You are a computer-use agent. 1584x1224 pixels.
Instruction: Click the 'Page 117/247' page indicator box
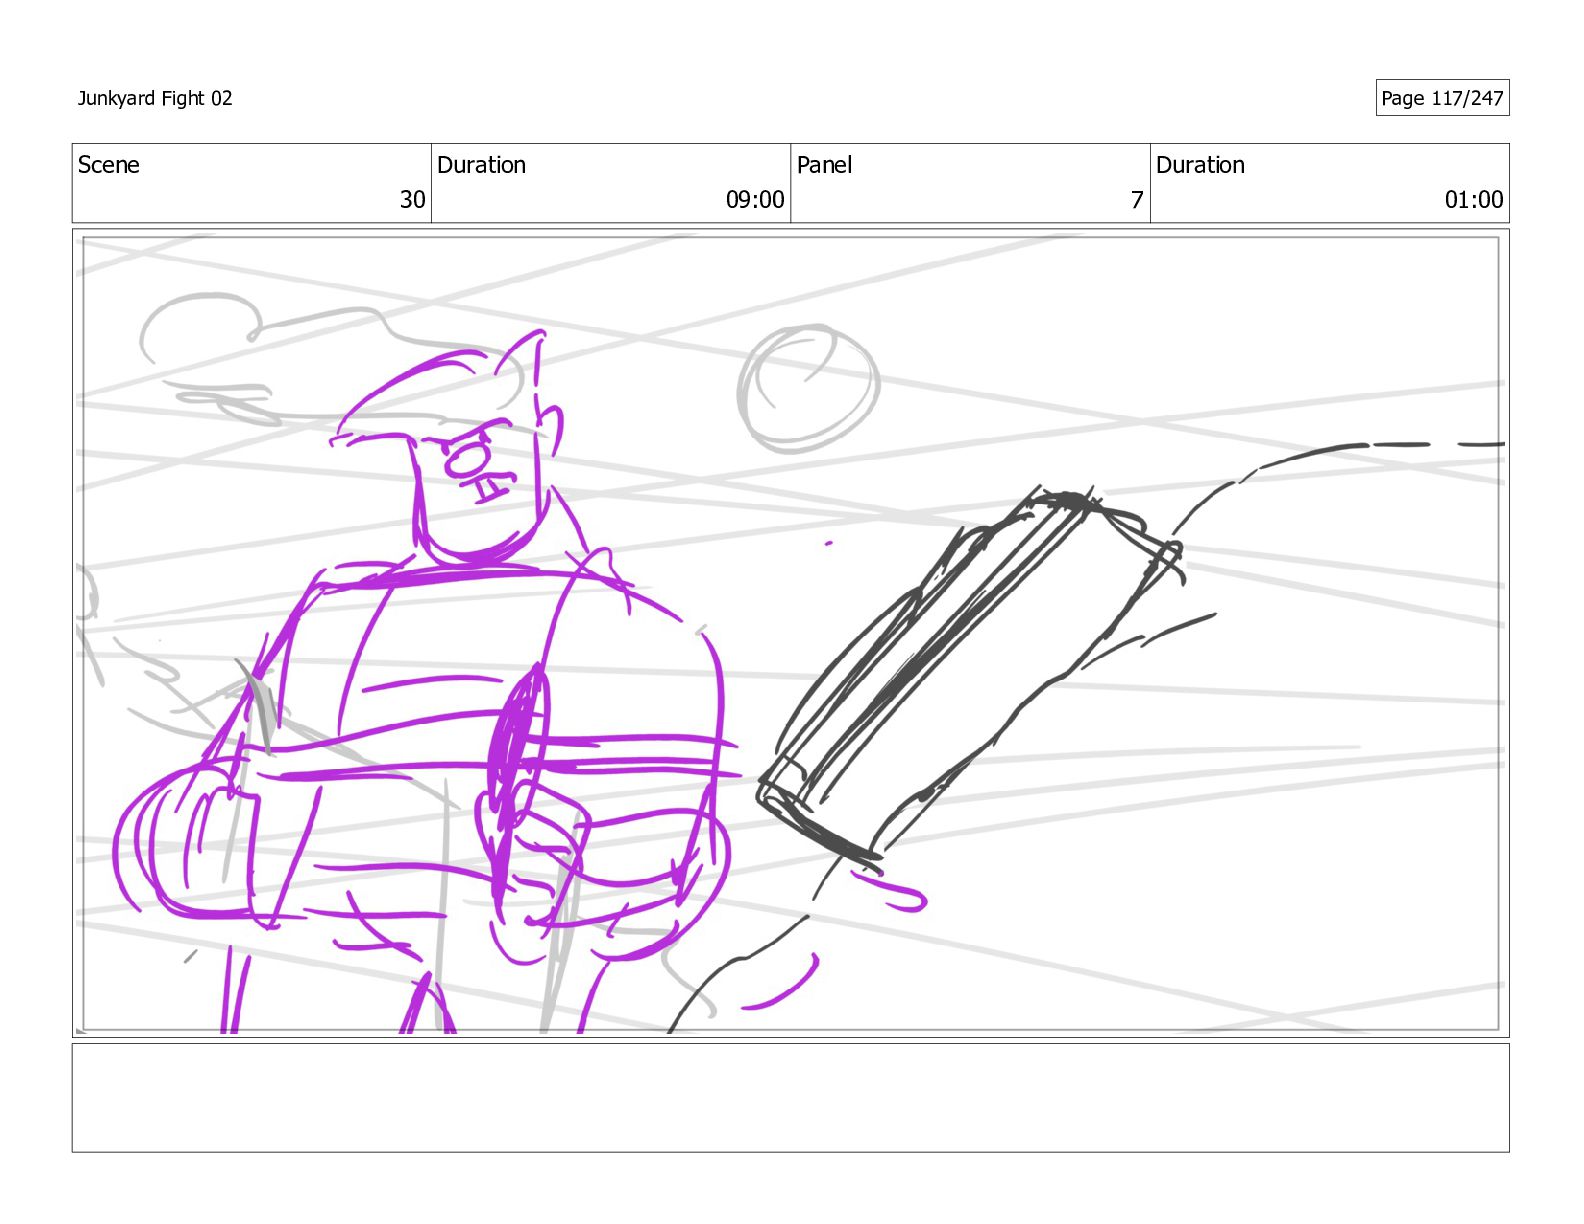pos(1442,98)
